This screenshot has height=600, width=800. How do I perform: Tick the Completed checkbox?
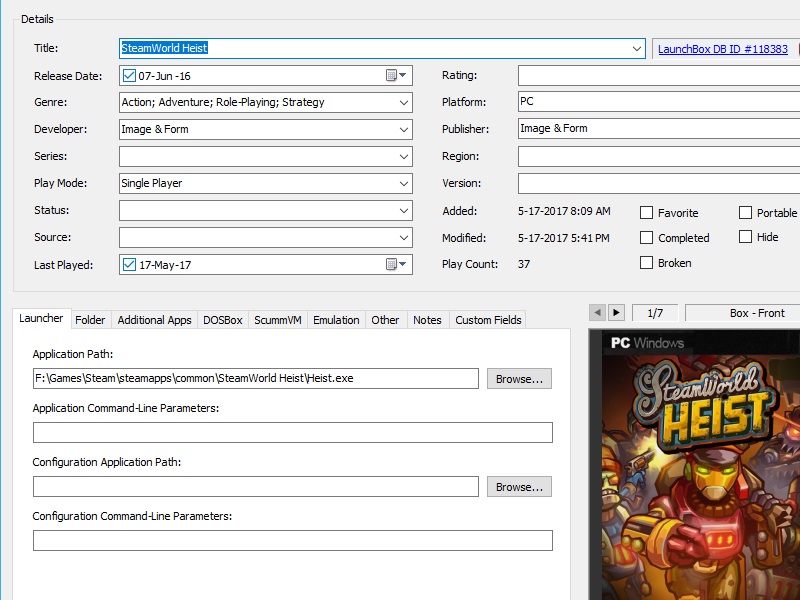click(646, 237)
